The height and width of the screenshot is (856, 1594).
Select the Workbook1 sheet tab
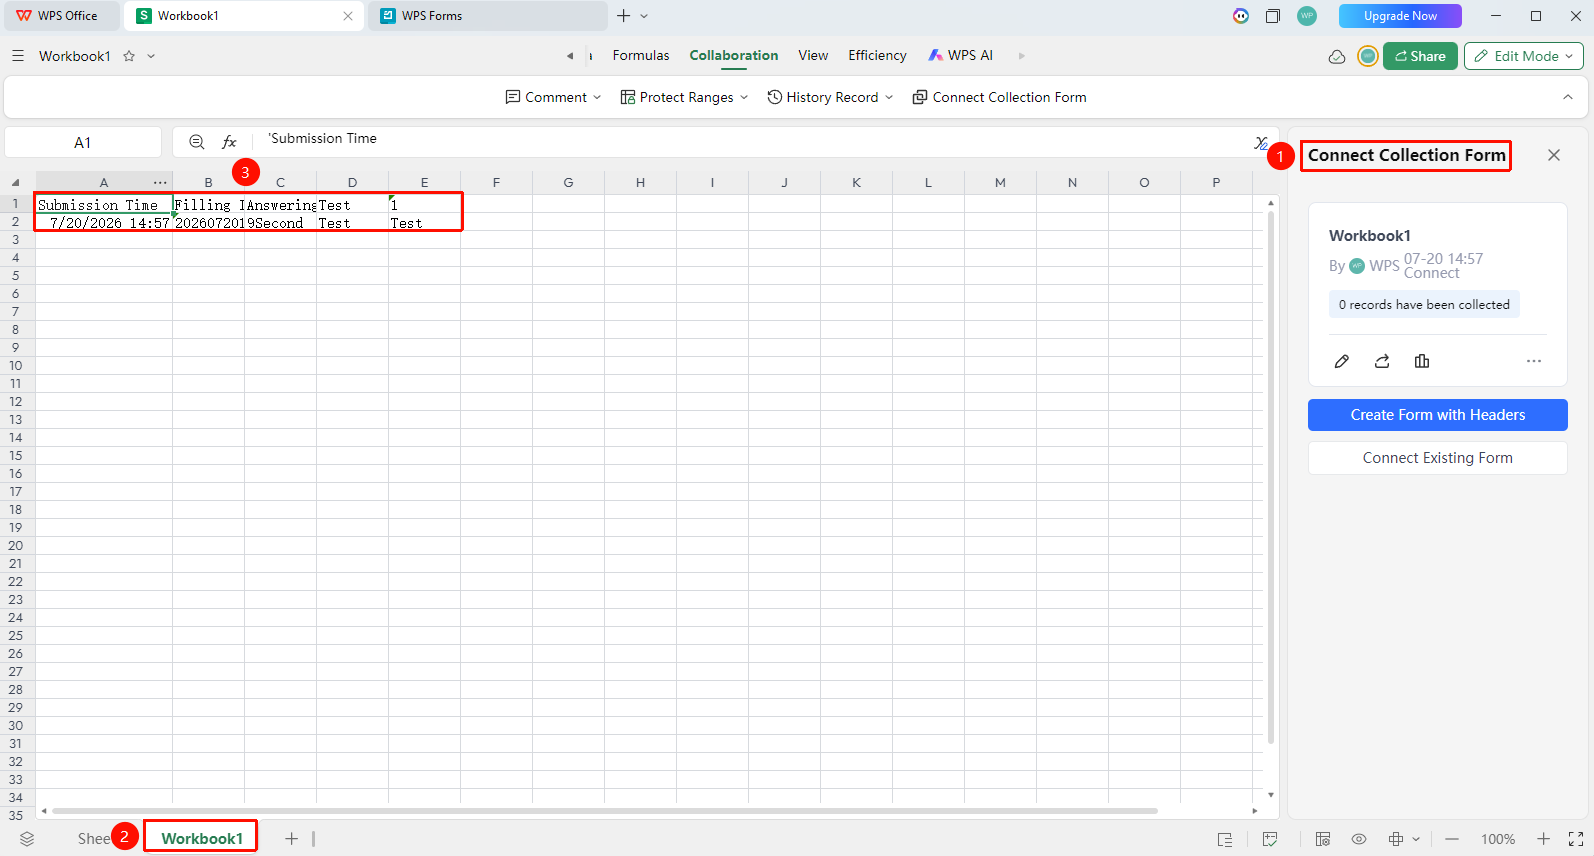coord(201,838)
